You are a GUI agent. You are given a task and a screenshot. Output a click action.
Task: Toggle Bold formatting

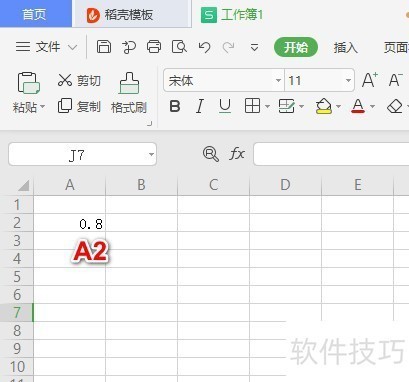click(175, 107)
